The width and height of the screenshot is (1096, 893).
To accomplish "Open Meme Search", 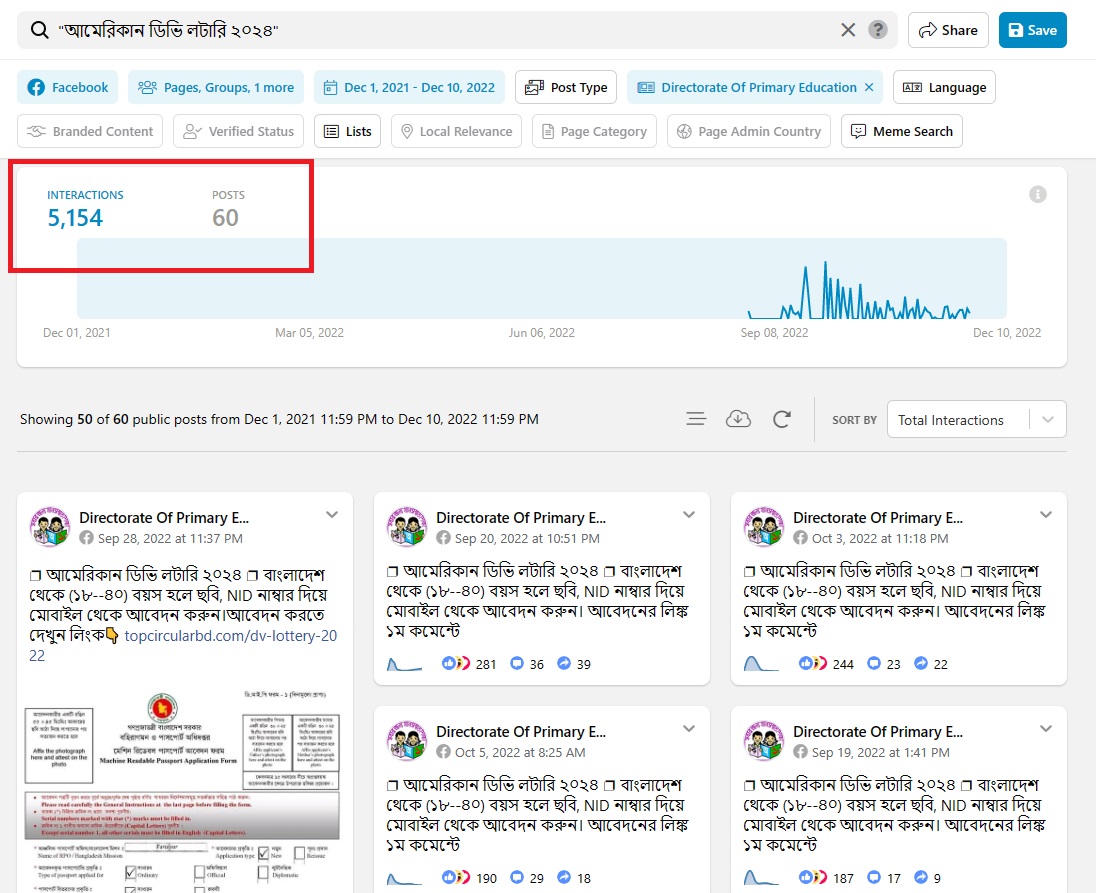I will (902, 131).
